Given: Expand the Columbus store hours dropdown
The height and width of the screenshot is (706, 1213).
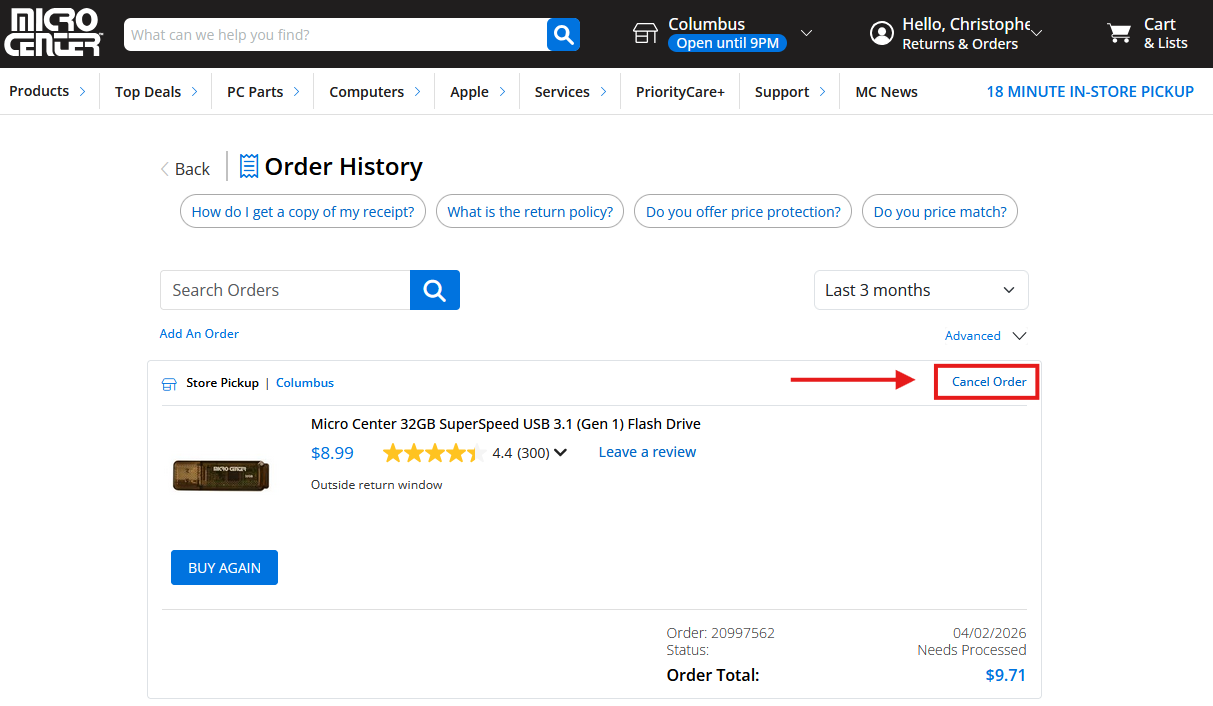Looking at the screenshot, I should point(806,34).
